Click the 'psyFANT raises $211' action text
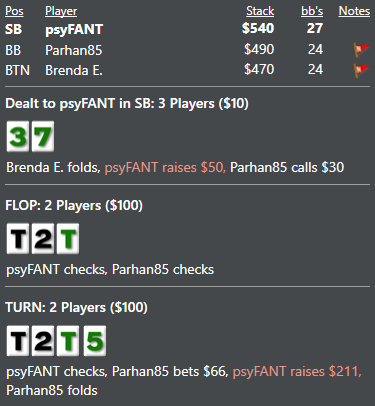375x406 pixels. [x=297, y=371]
